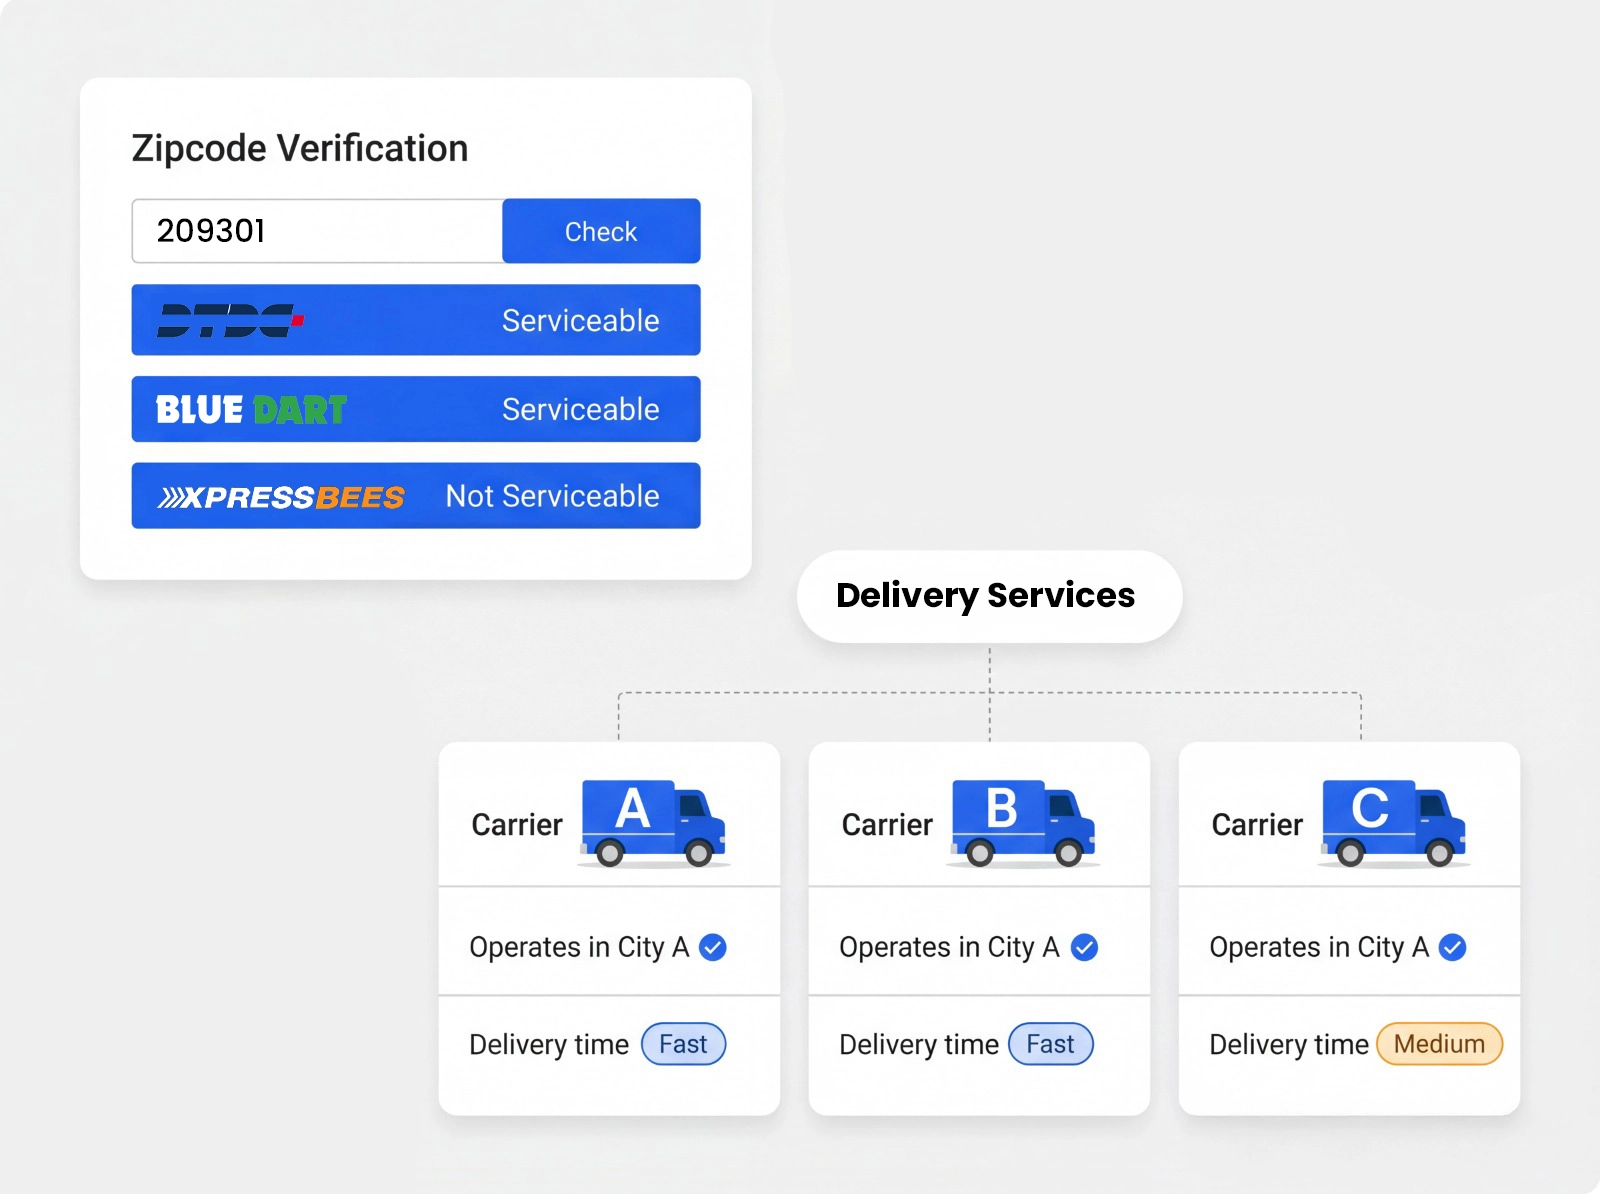Click the checkmark beside Carrier C's city coverage

pos(1453,947)
